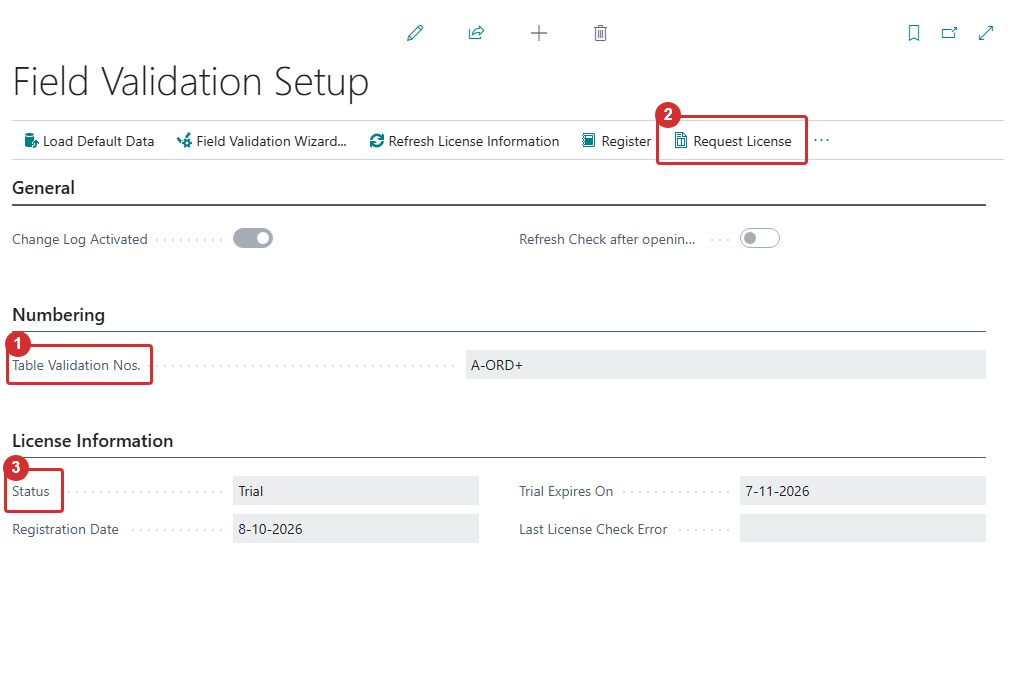Click the Last License Check Error field
This screenshot has height=700, width=1016.
[x=862, y=528]
